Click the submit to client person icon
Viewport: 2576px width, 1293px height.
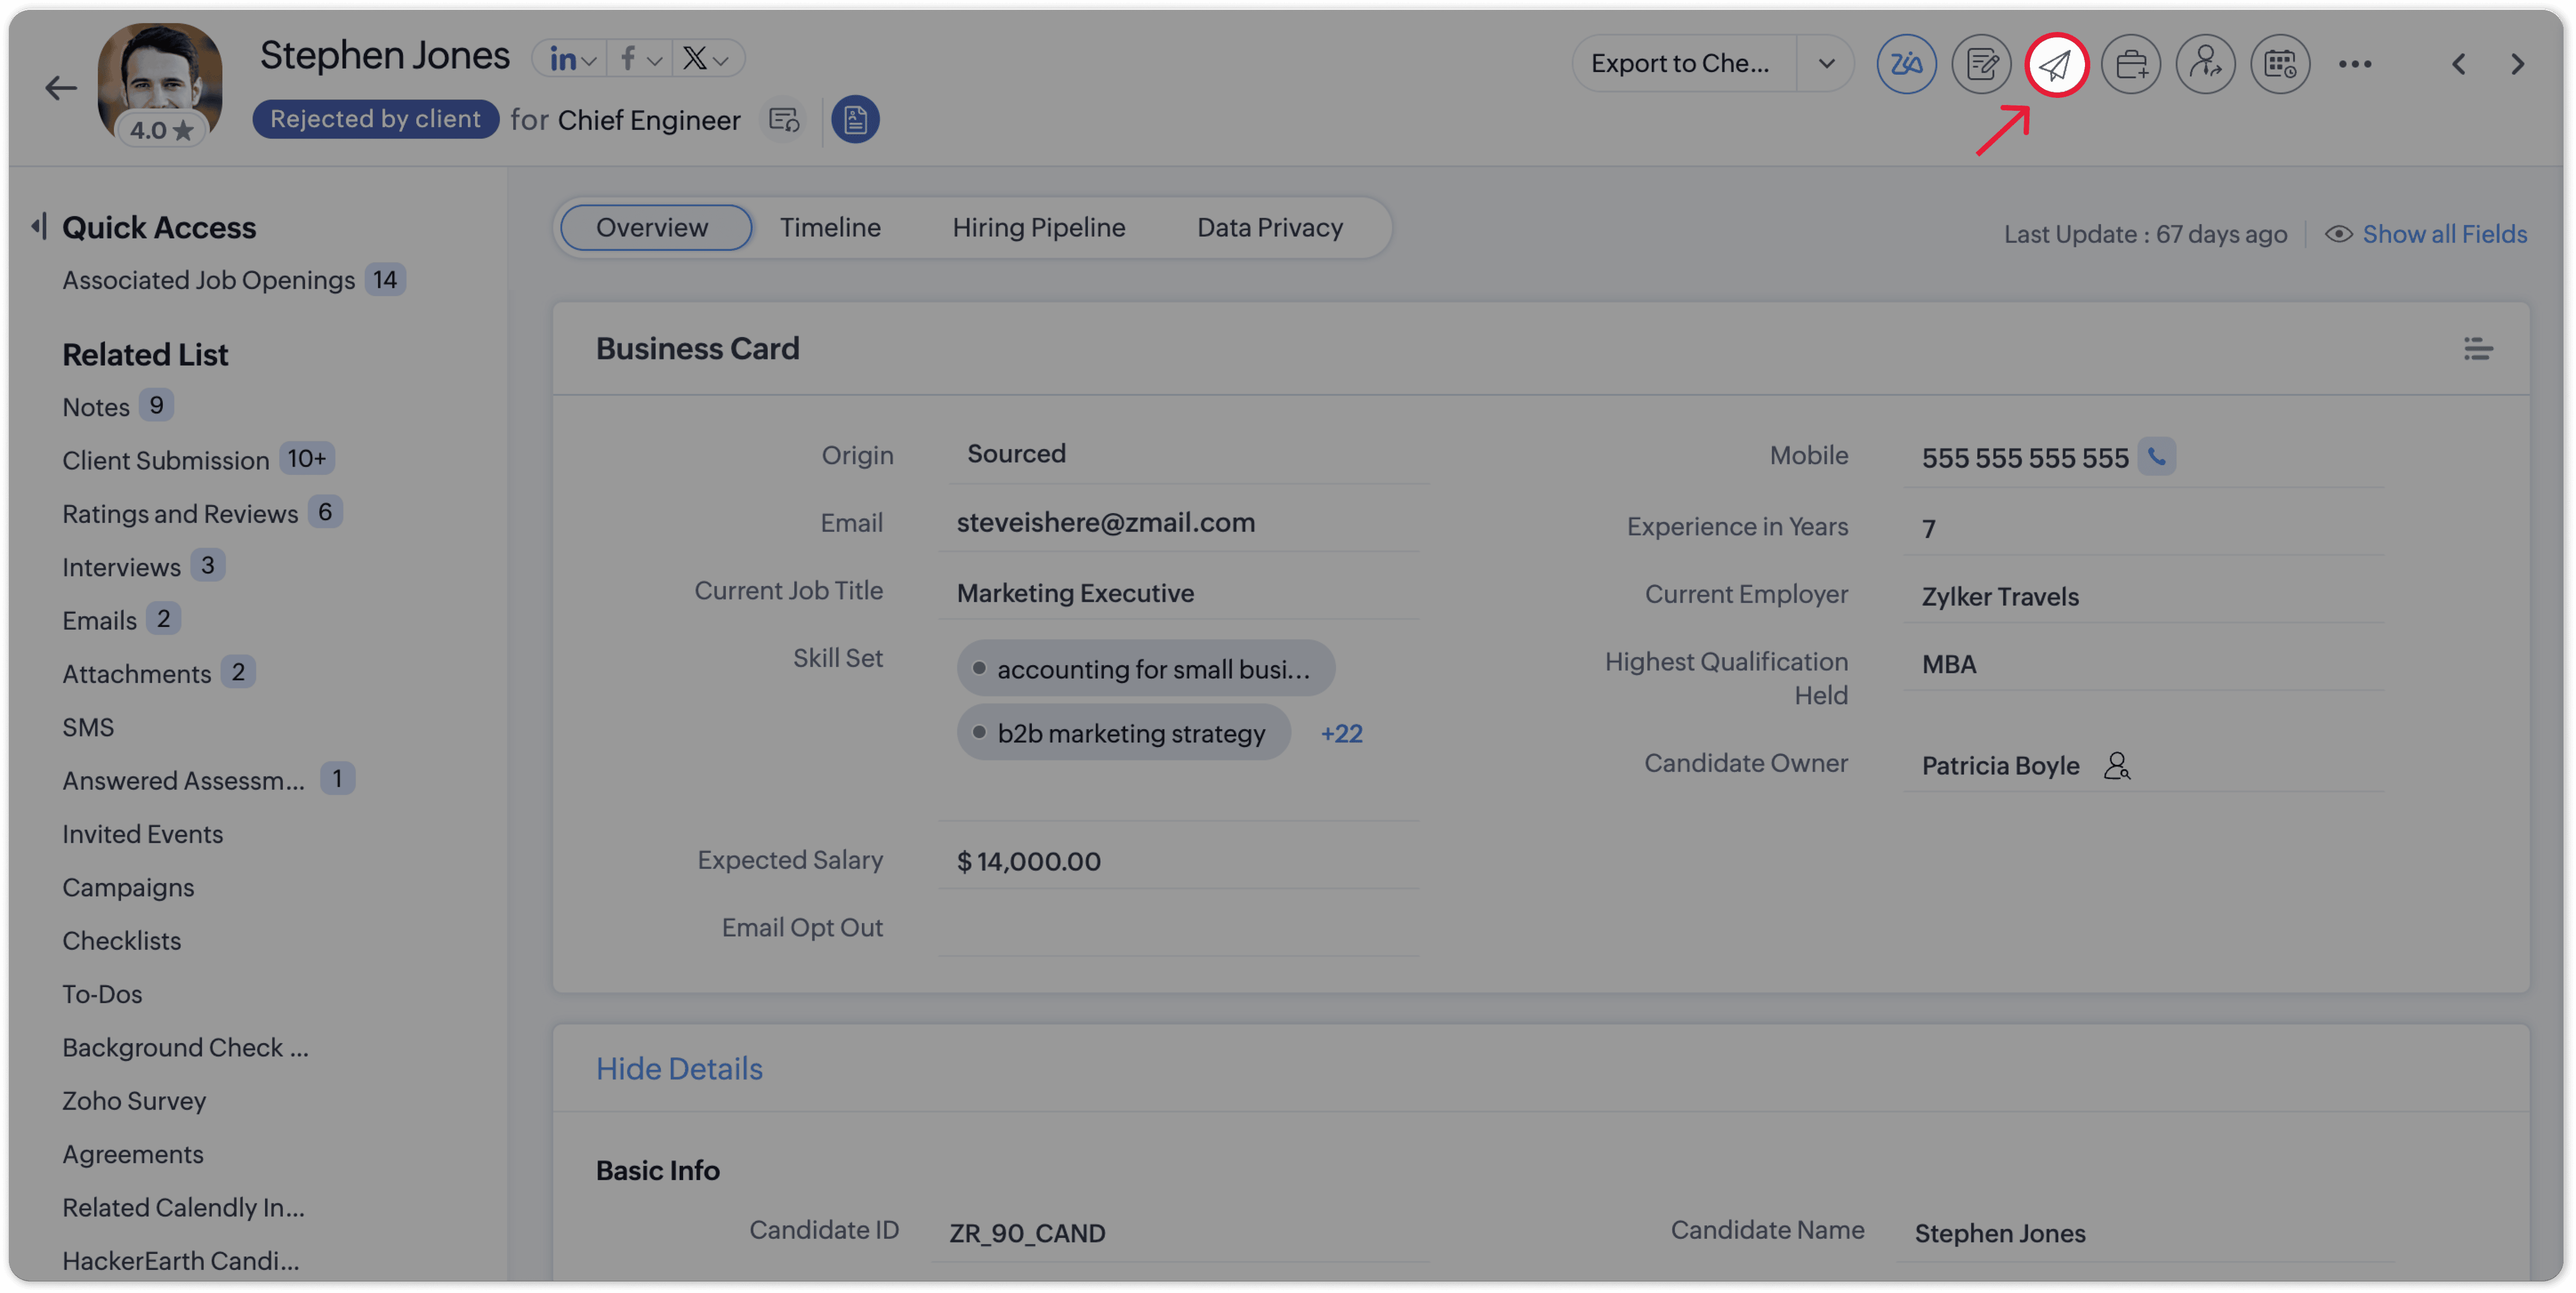(x=2205, y=65)
